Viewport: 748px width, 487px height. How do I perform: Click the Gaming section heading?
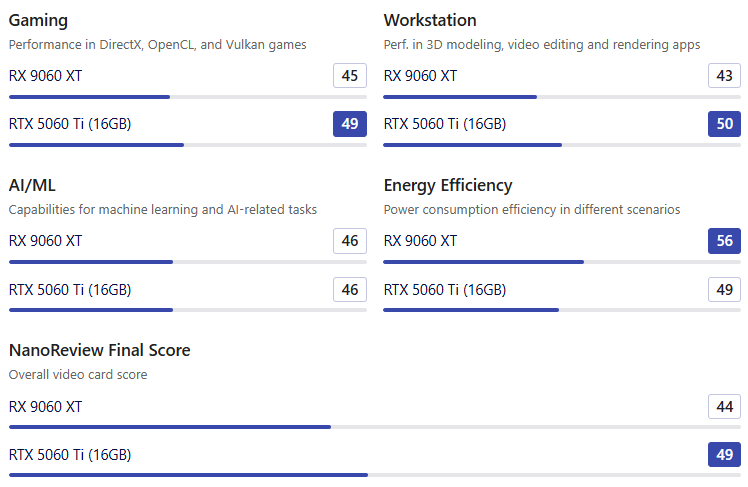38,21
